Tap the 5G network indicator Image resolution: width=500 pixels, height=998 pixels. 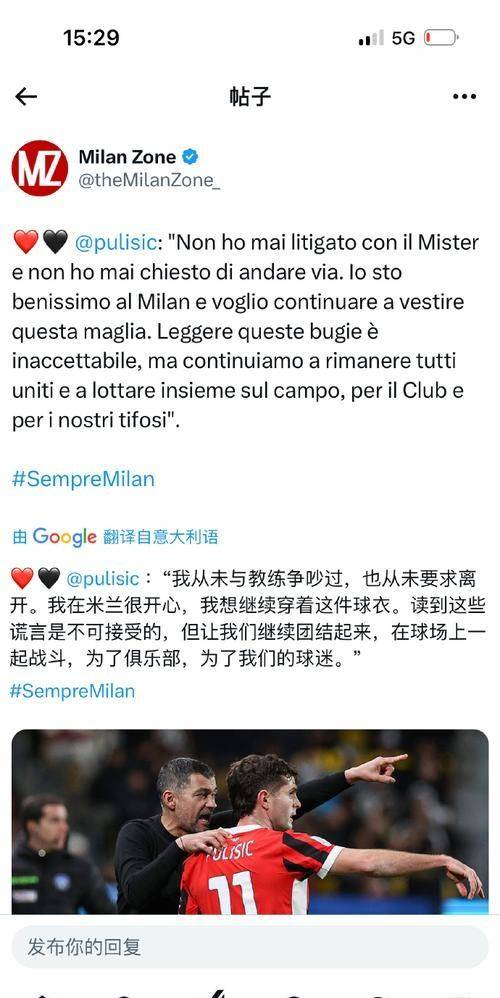coord(403,38)
